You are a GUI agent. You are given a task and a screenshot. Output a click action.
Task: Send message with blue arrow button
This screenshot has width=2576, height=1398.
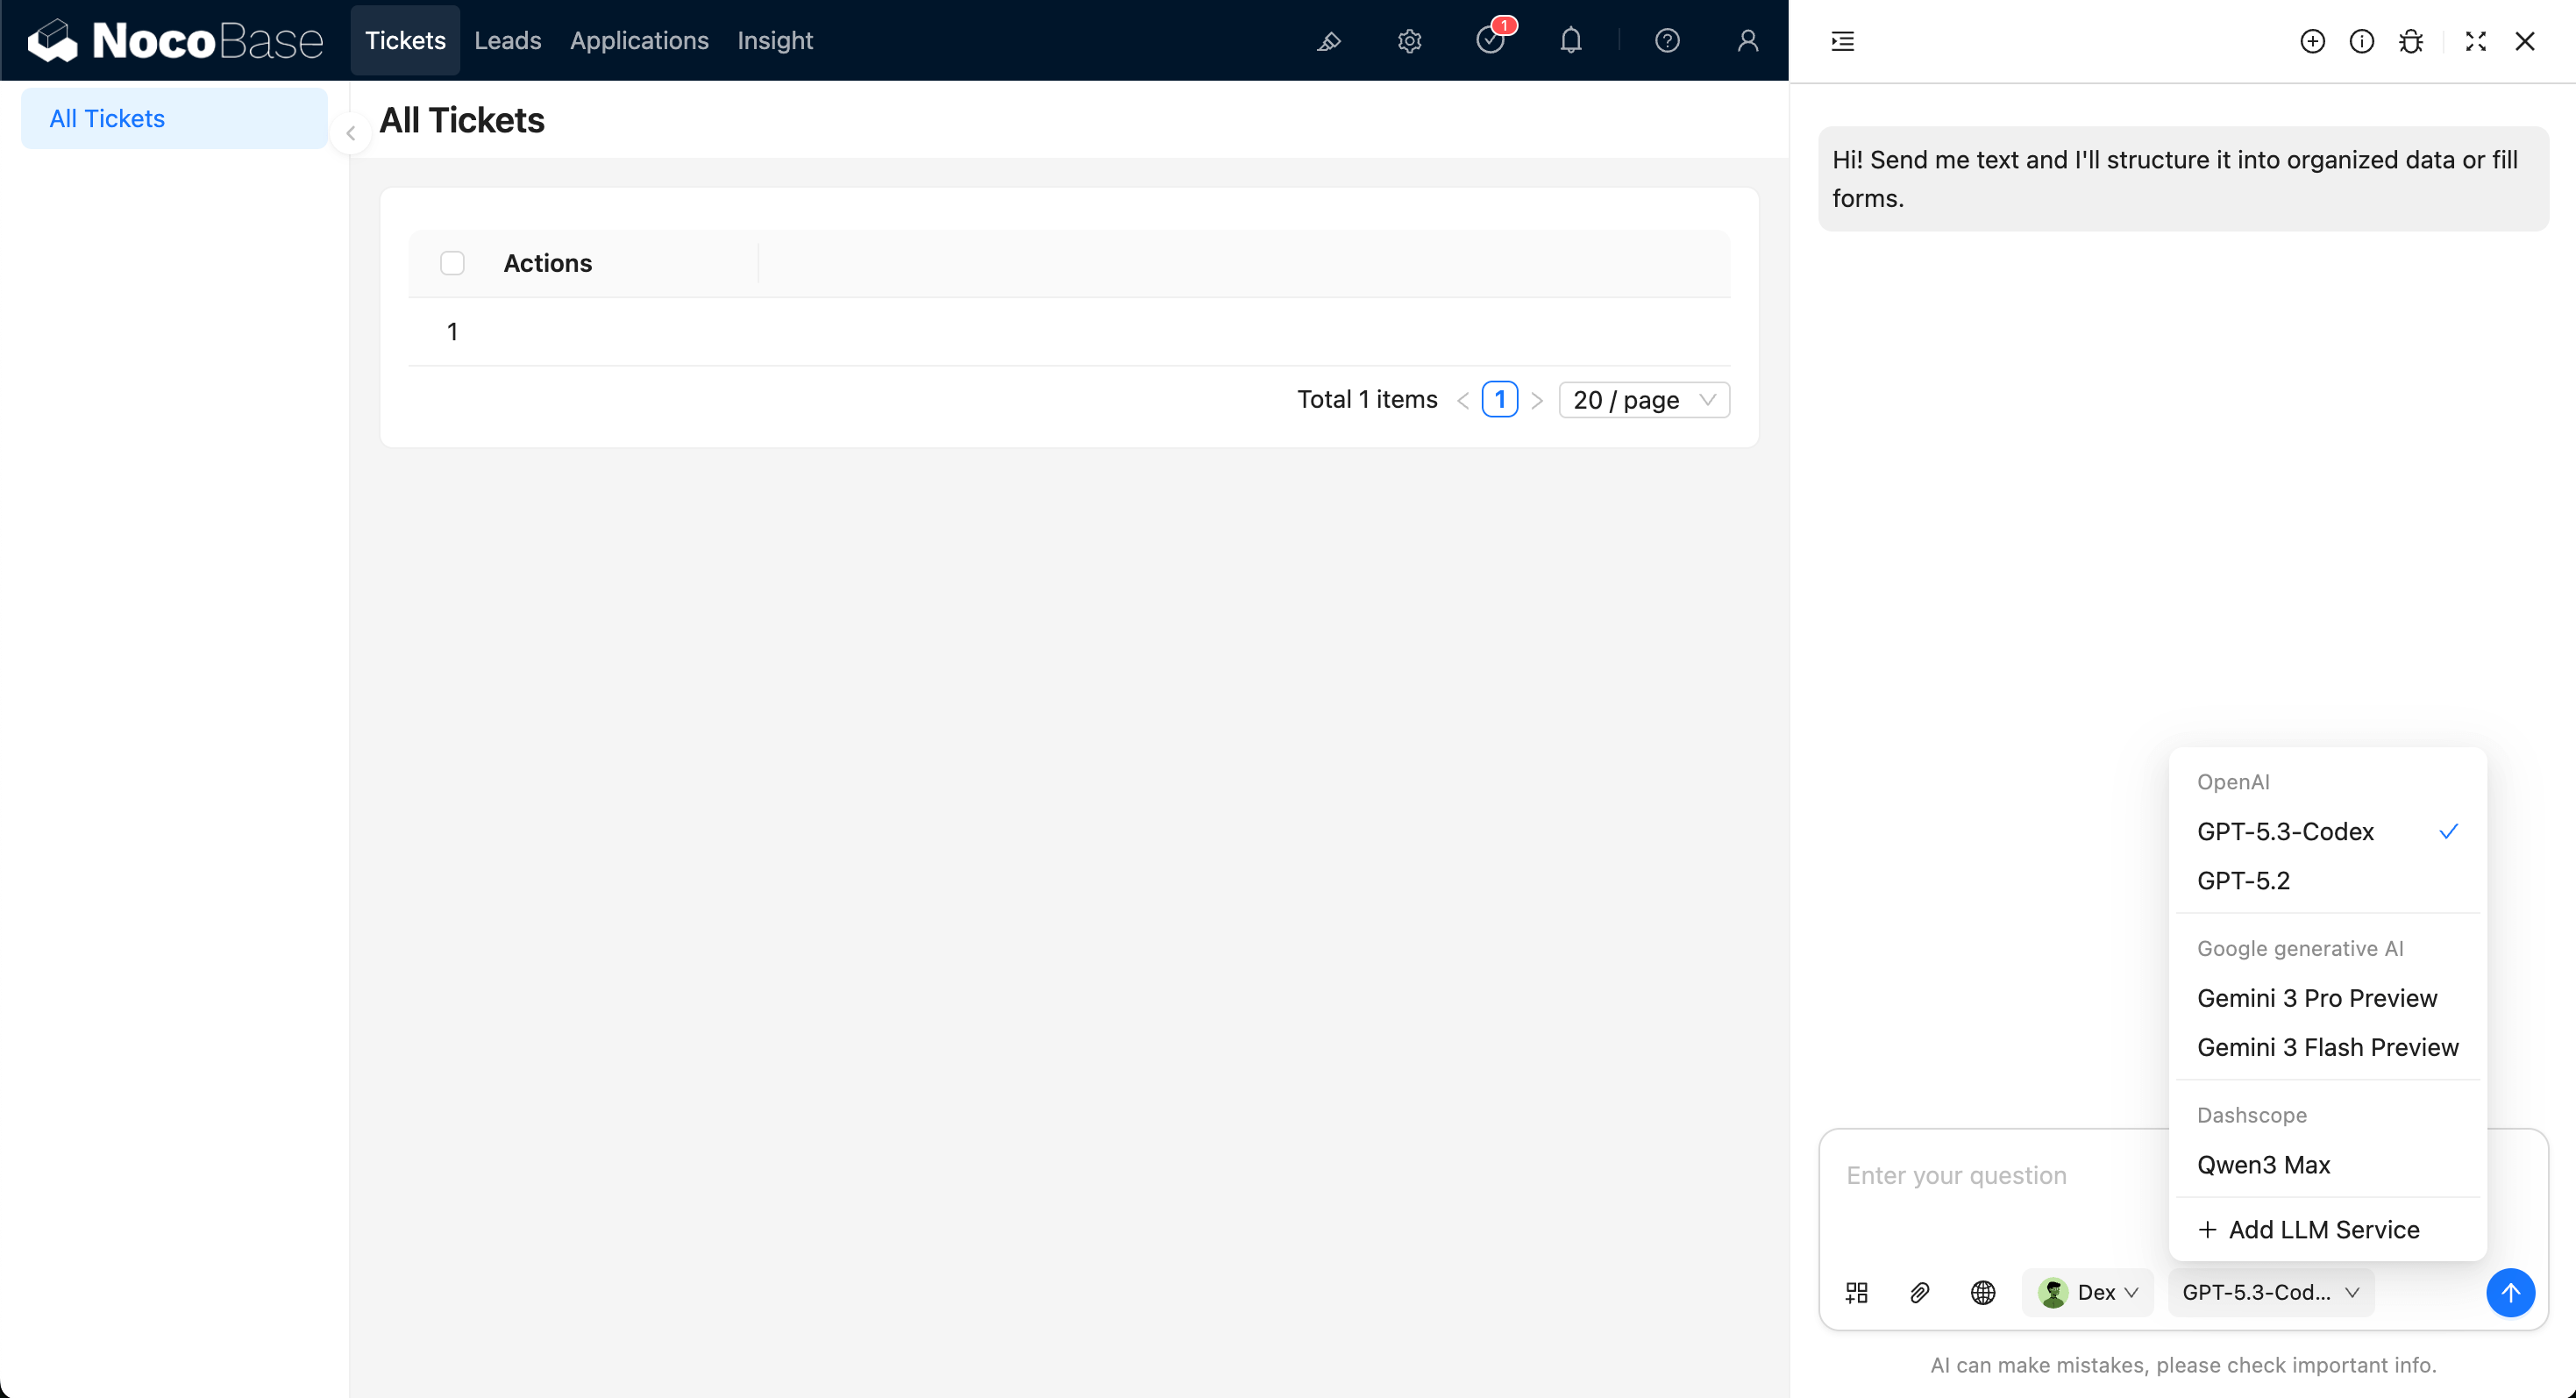(2509, 1292)
